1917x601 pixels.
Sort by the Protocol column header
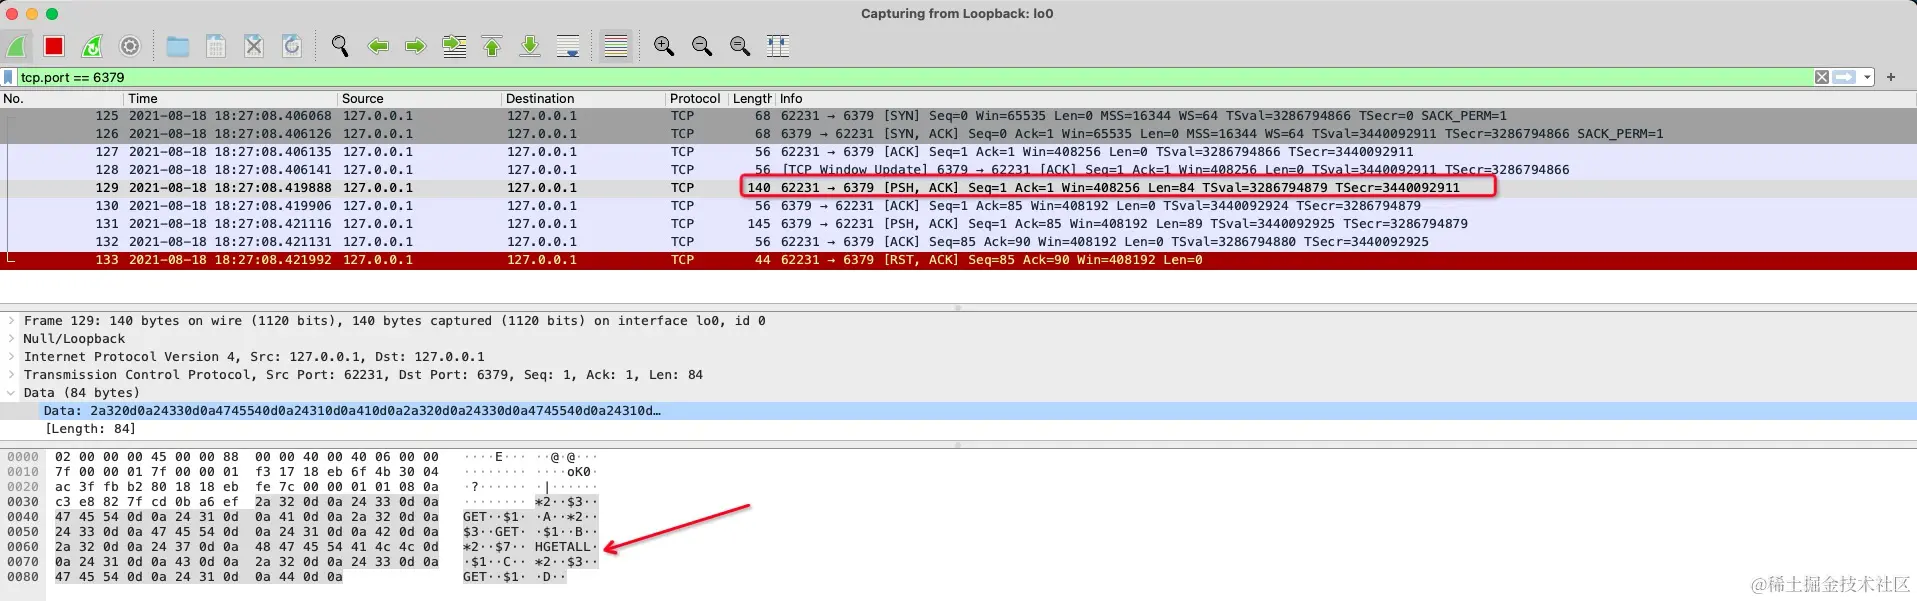pyautogui.click(x=697, y=98)
